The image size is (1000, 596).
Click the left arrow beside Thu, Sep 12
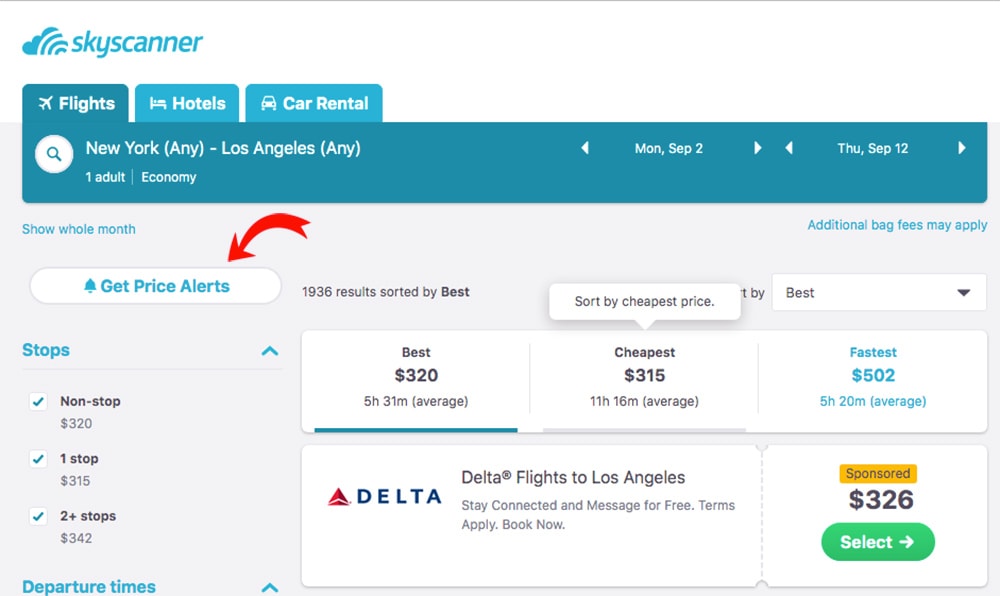(x=790, y=147)
